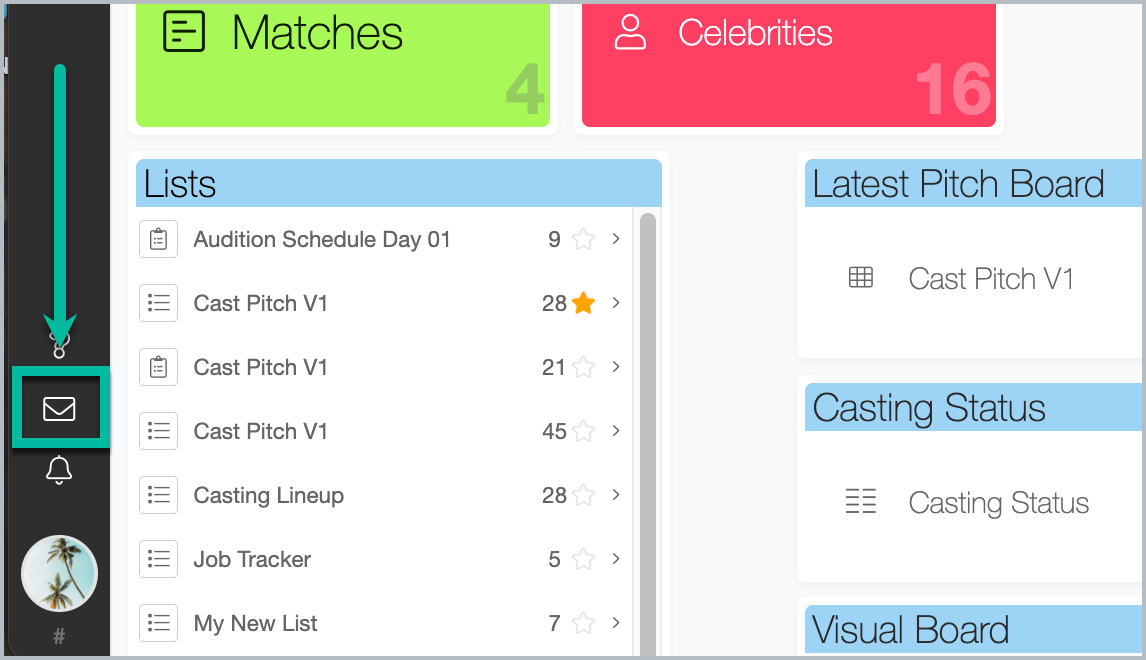Open the chevron for Cast Pitch V1 with 45 items
Image resolution: width=1146 pixels, height=660 pixels.
point(616,430)
